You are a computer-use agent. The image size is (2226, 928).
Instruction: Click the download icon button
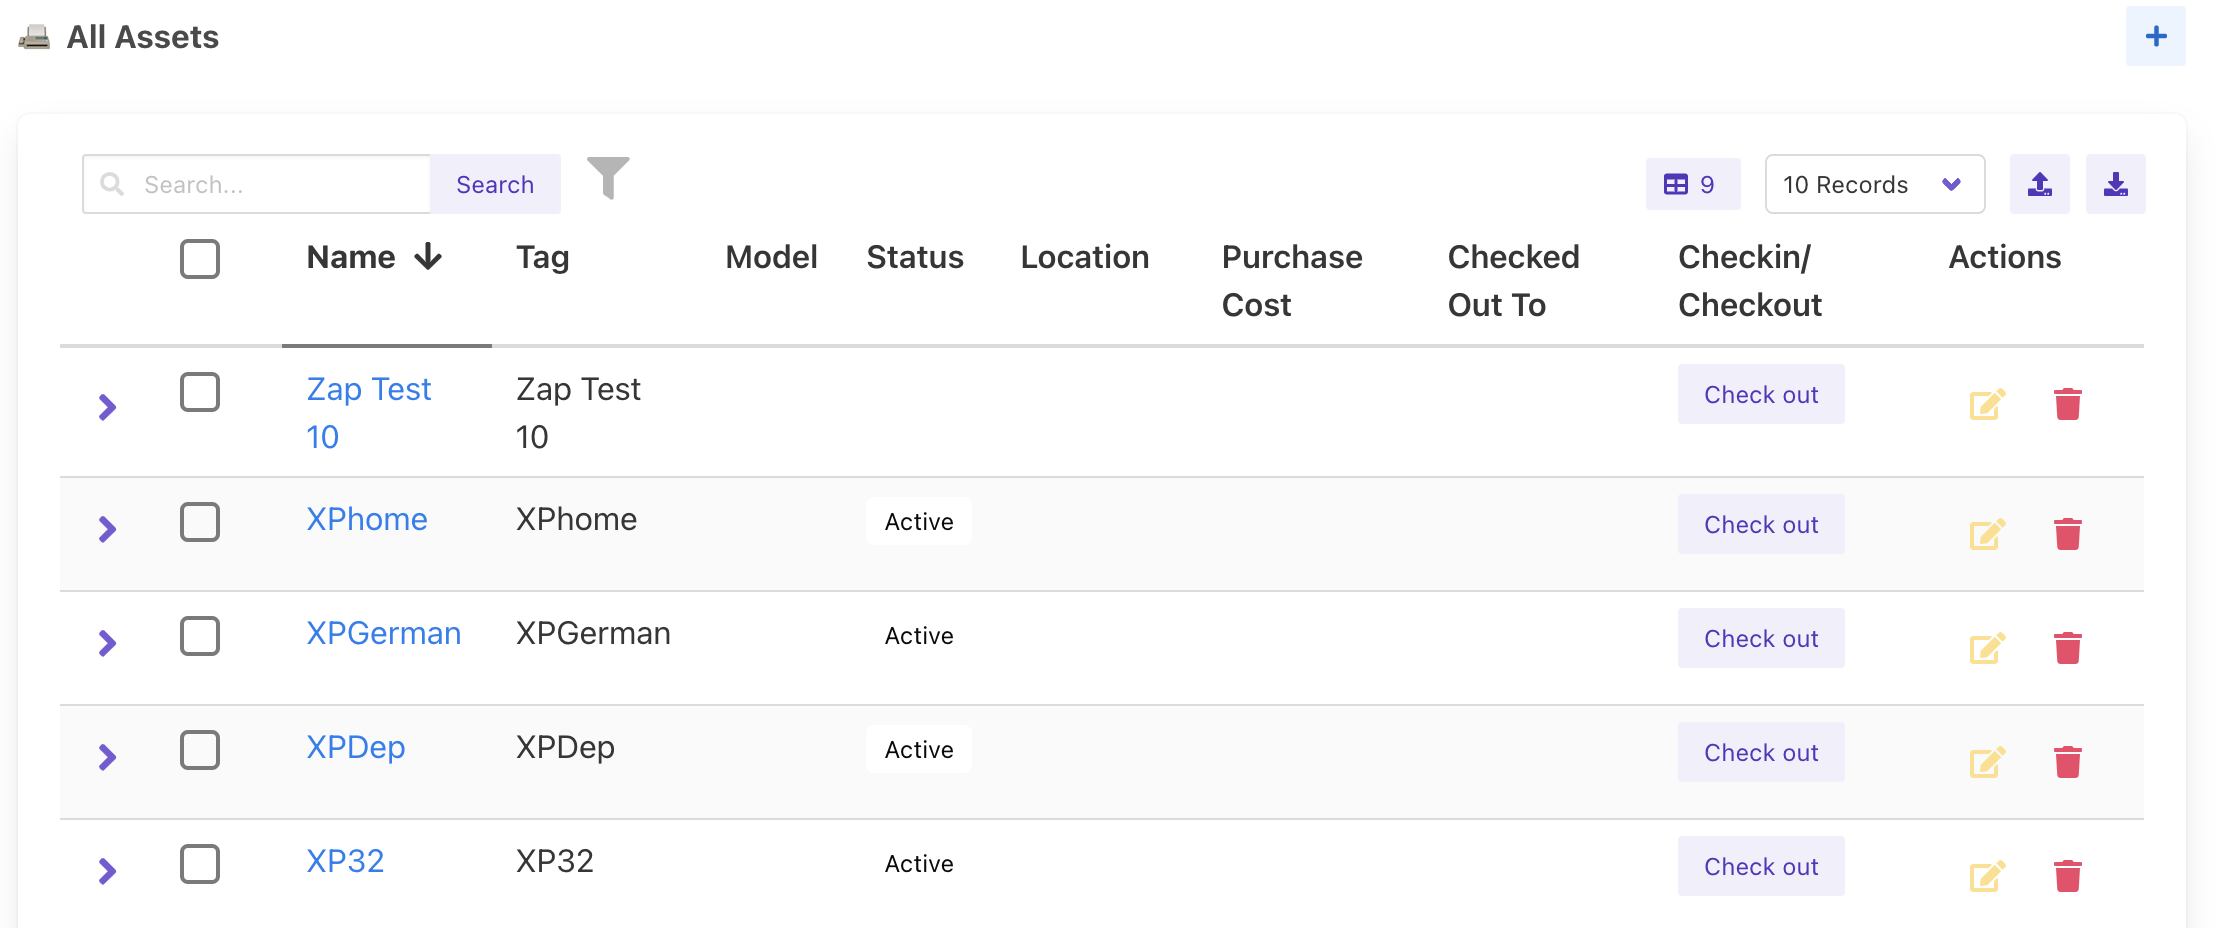pos(2115,184)
